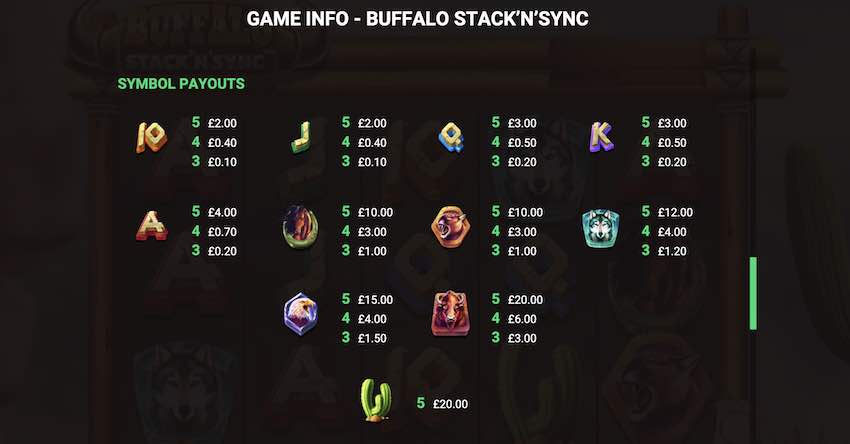This screenshot has height=444, width=850.
Task: Select the blue Q symbol icon
Action: [x=451, y=137]
